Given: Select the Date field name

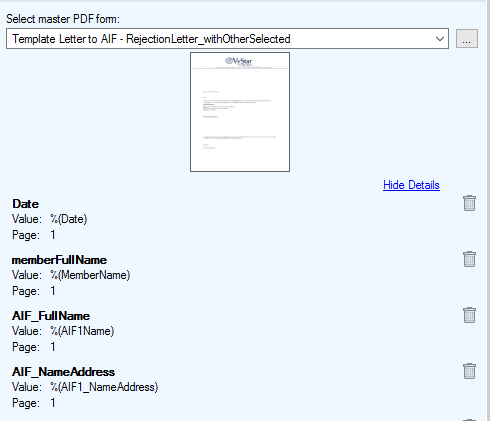Looking at the screenshot, I should (26, 204).
